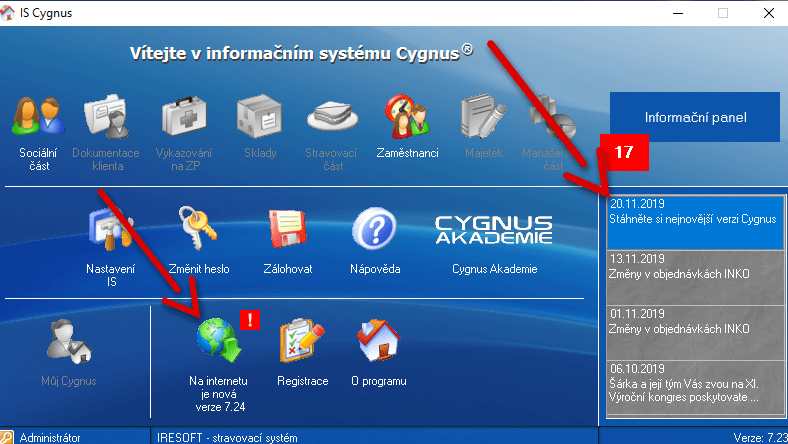Open the 01.11.2019 Změny v objednávkách INKO item
The image size is (788, 444).
click(x=695, y=332)
